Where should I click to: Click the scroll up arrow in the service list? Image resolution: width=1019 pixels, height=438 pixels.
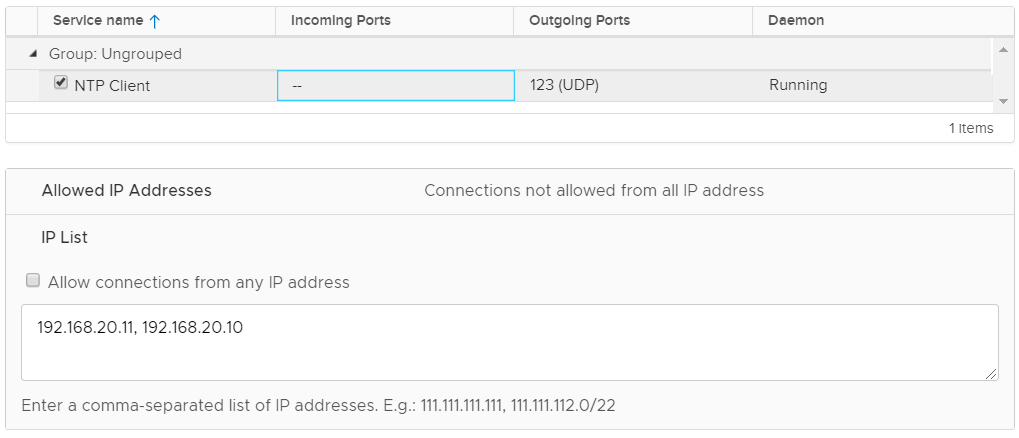coord(1003,48)
